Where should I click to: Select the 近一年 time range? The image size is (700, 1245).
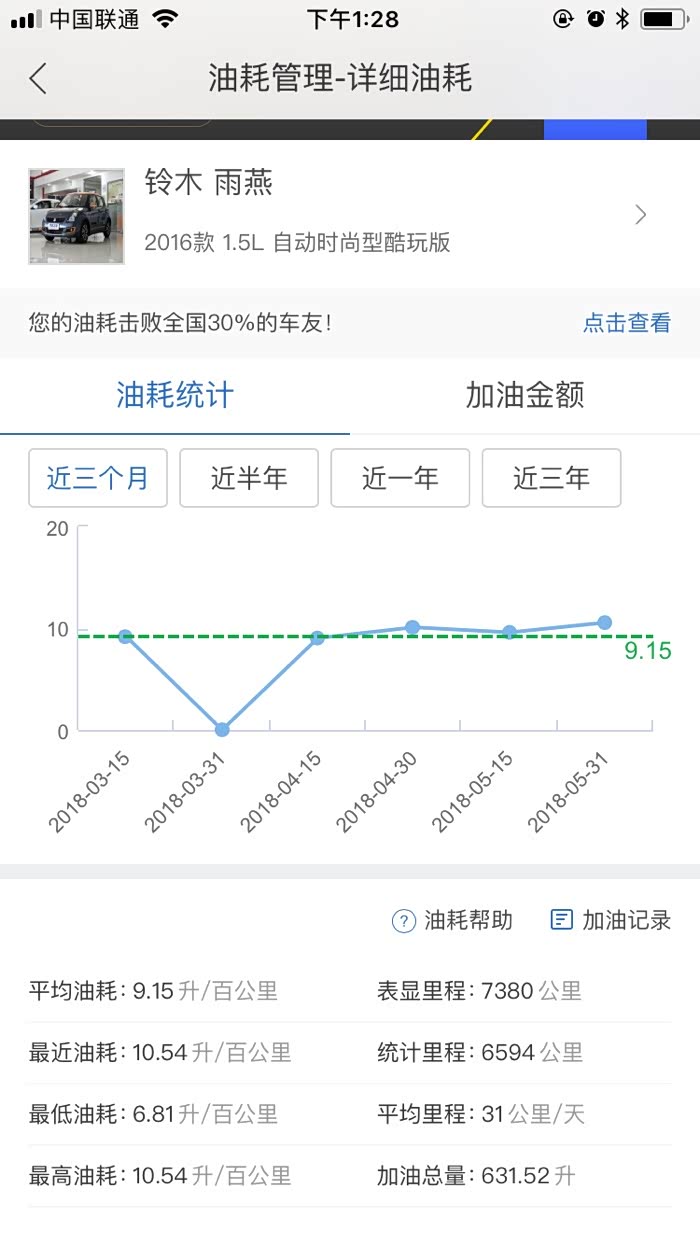pyautogui.click(x=400, y=478)
